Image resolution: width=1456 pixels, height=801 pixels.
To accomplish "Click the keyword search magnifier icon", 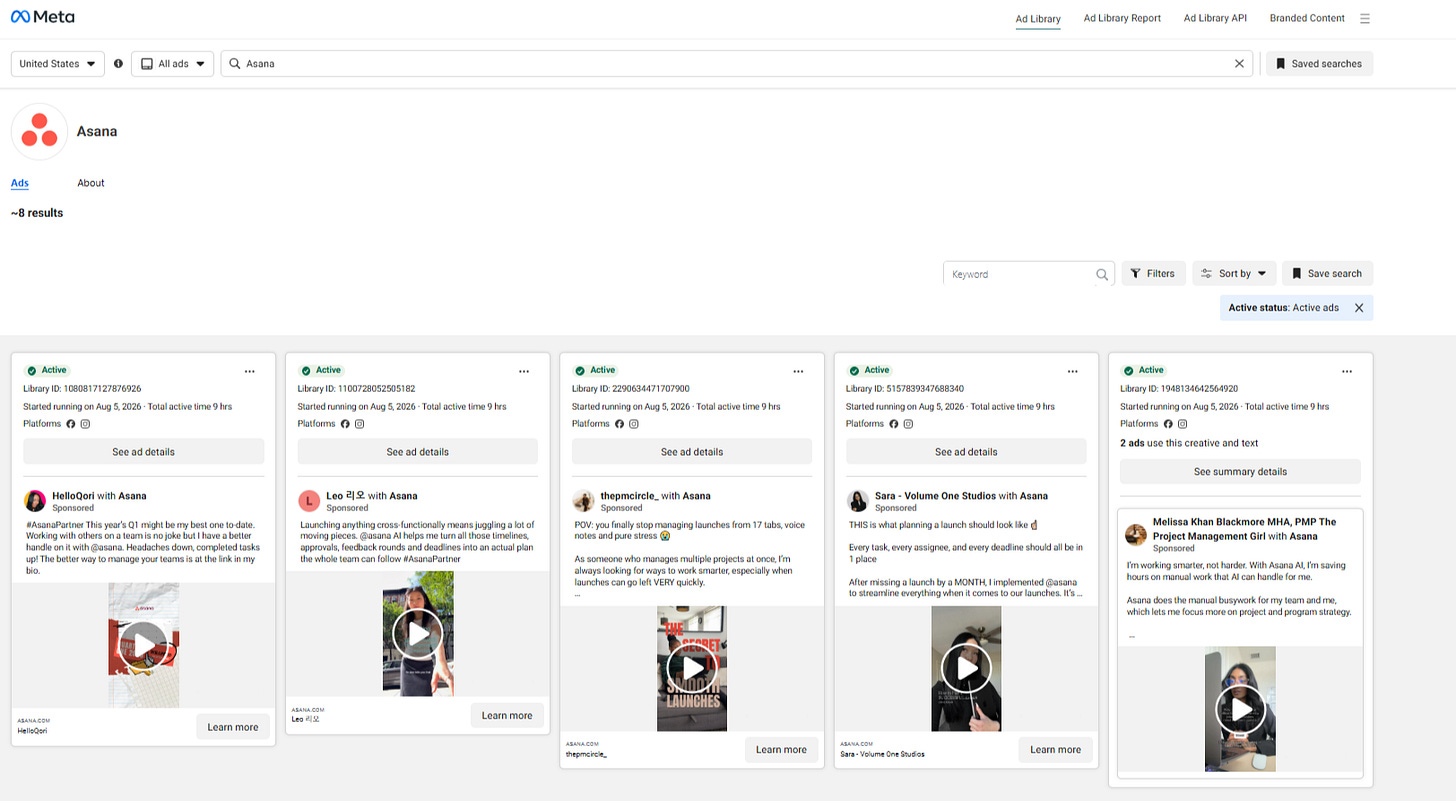I will (1101, 274).
